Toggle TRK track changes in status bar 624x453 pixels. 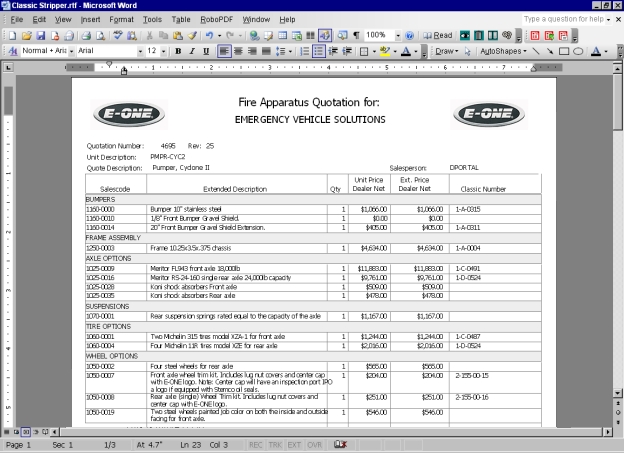(x=275, y=445)
